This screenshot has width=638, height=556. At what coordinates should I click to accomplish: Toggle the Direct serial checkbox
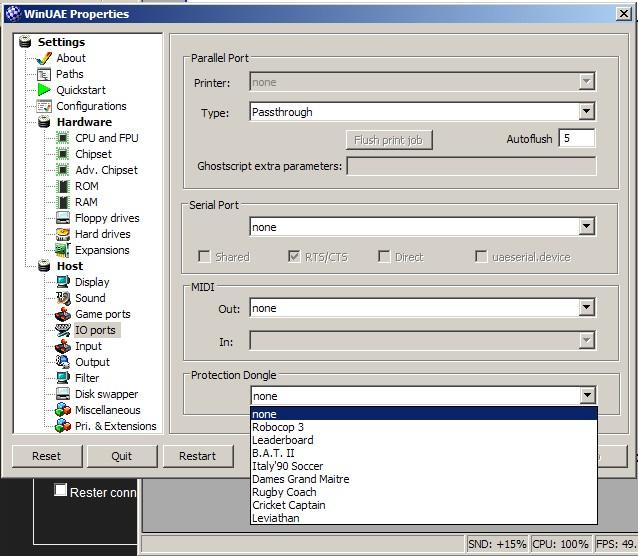384,257
